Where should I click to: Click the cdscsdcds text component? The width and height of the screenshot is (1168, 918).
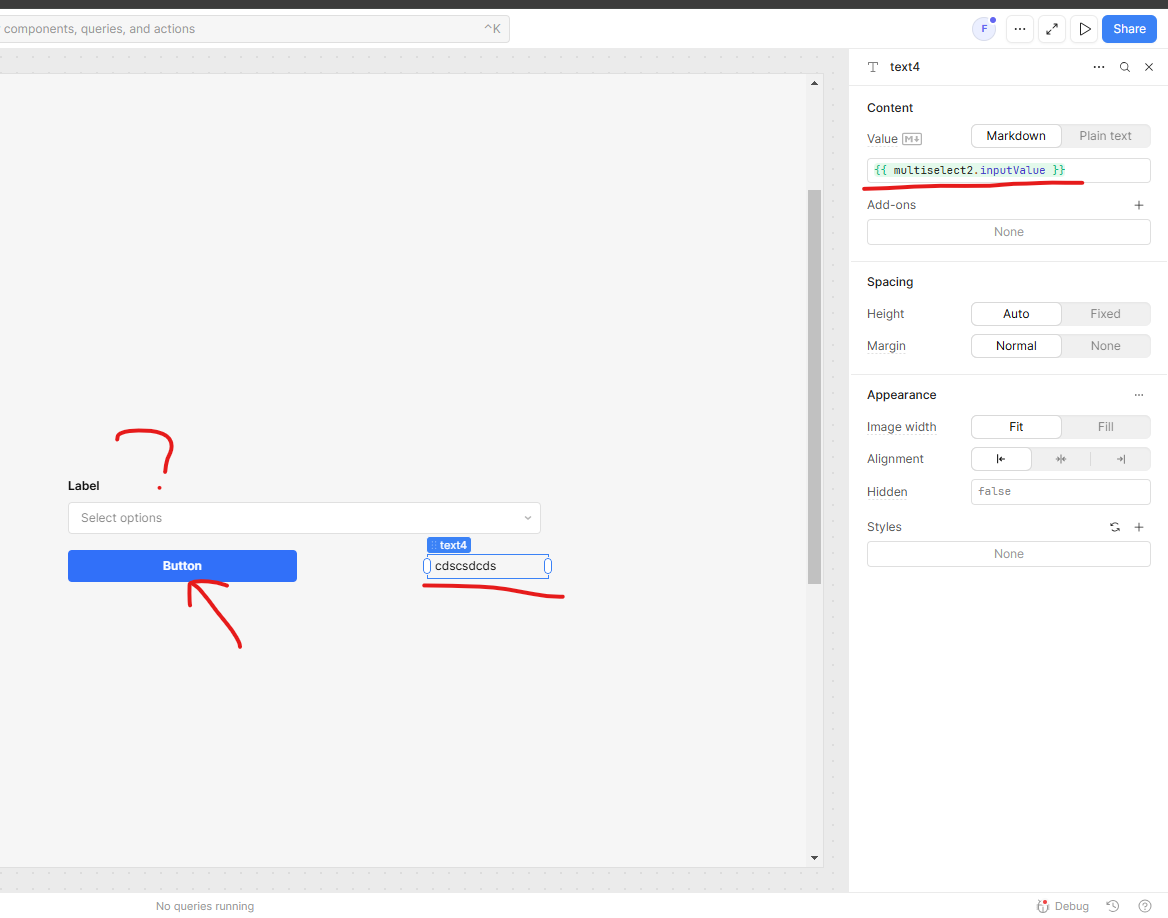[x=487, y=566]
